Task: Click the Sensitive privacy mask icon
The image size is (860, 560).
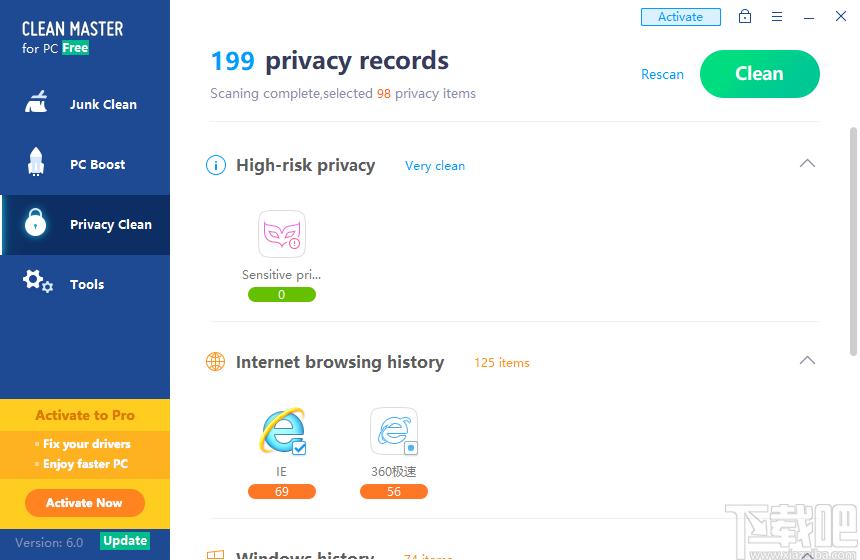Action: (x=282, y=234)
